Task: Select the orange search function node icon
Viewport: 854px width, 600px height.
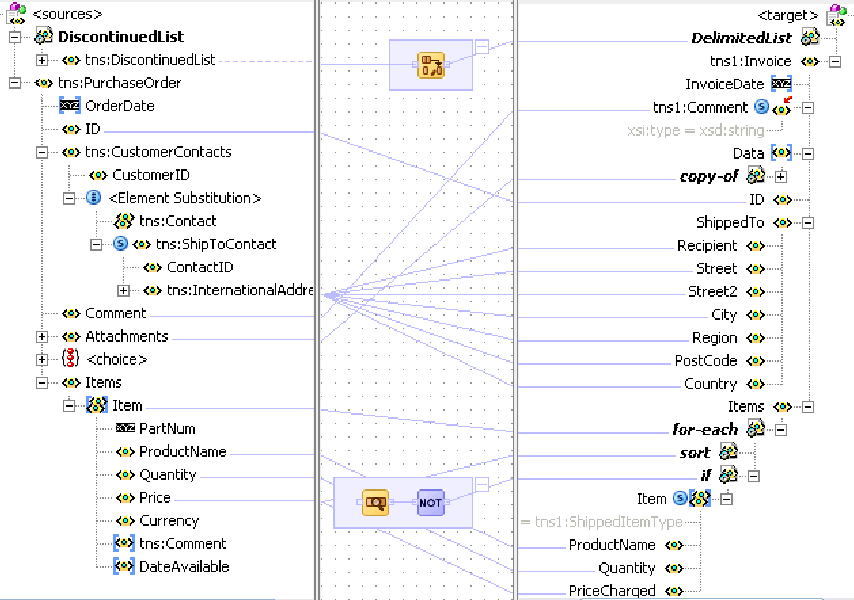Action: pos(375,503)
